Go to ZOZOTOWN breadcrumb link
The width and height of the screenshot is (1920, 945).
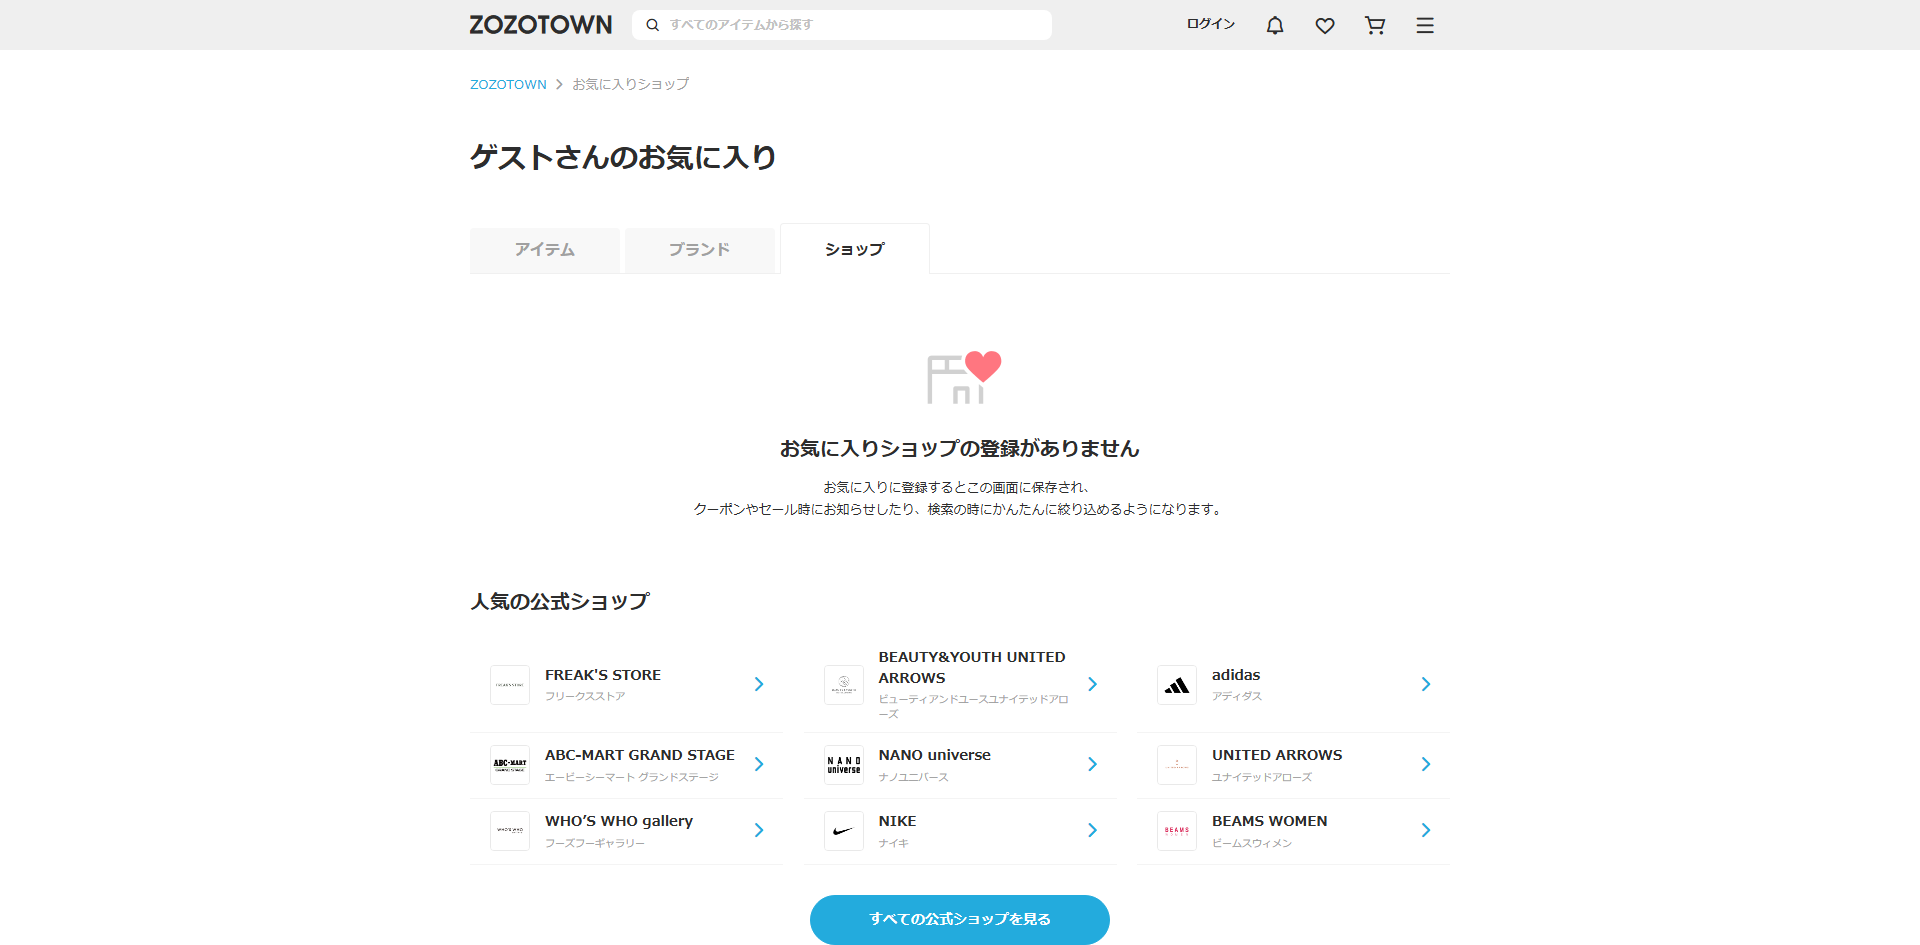(508, 84)
